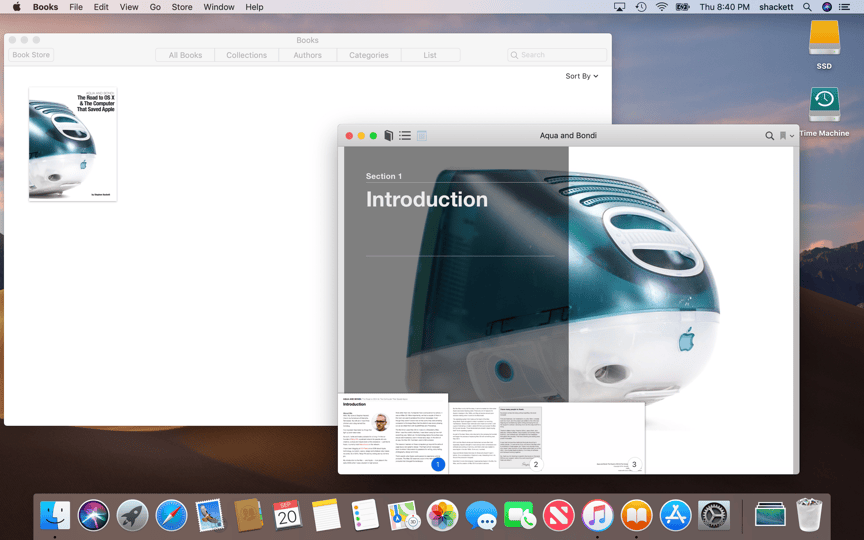The height and width of the screenshot is (540, 864).
Task: Switch to Collections tab
Action: pyautogui.click(x=246, y=55)
